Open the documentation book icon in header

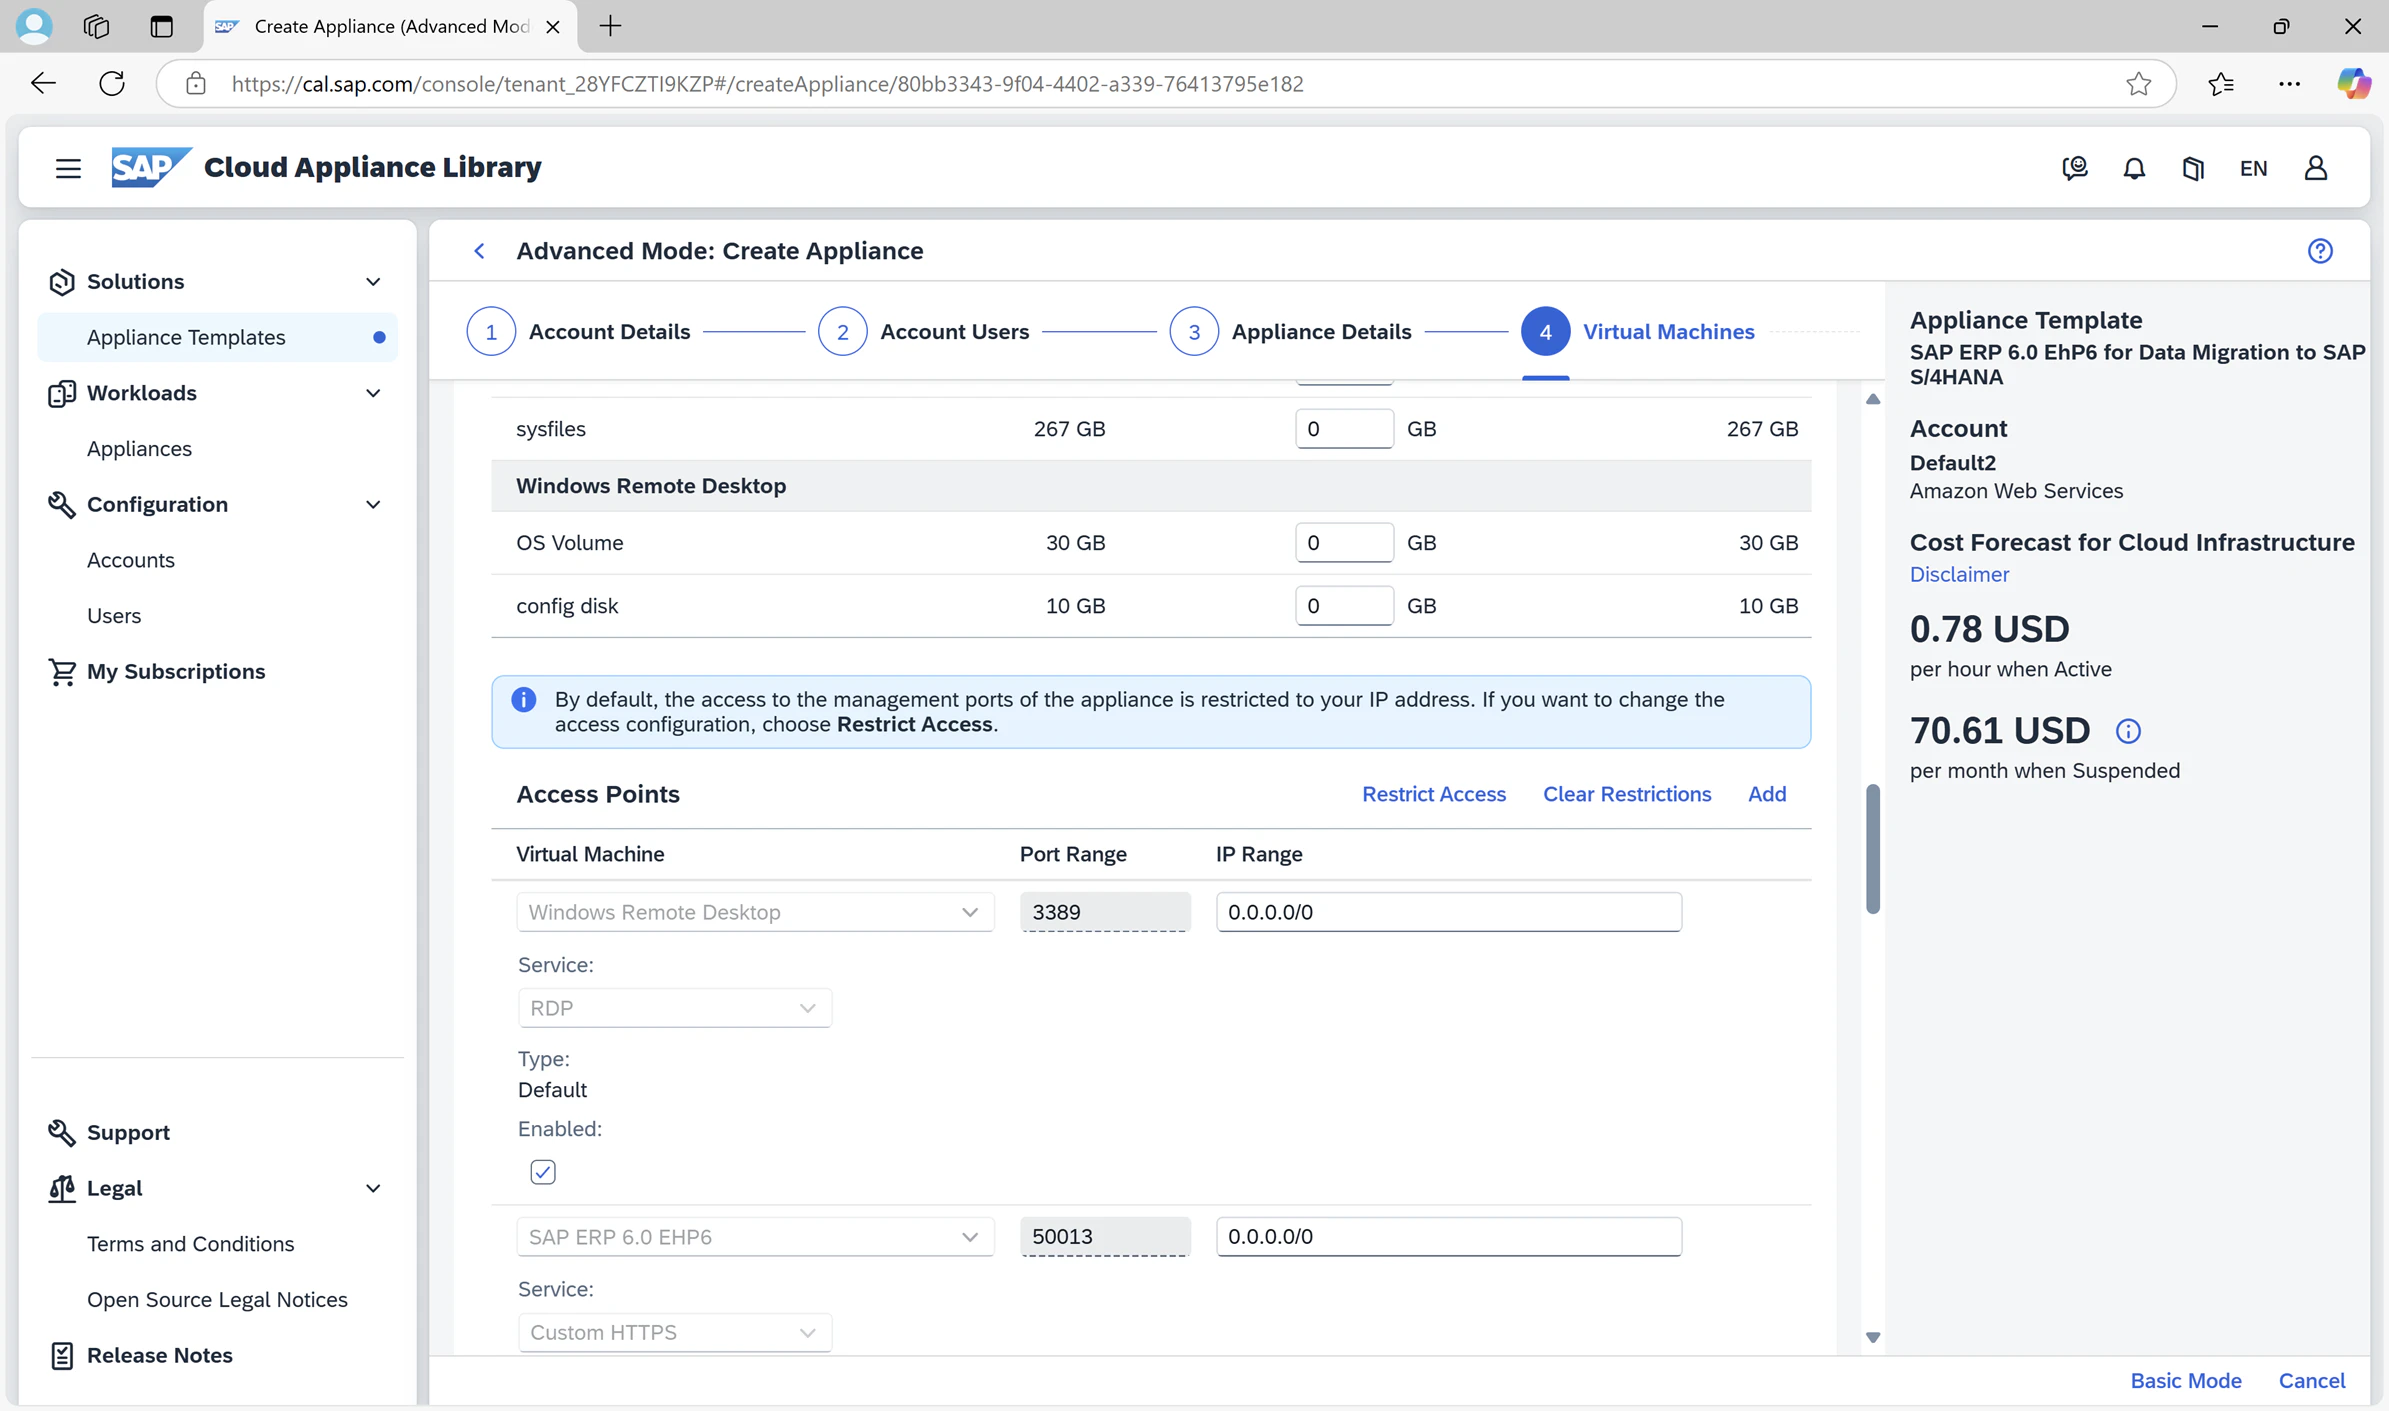(2193, 168)
